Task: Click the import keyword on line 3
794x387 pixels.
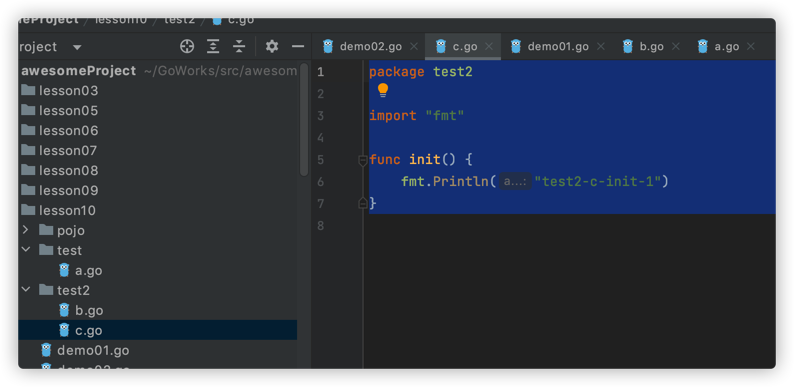Action: (x=393, y=115)
